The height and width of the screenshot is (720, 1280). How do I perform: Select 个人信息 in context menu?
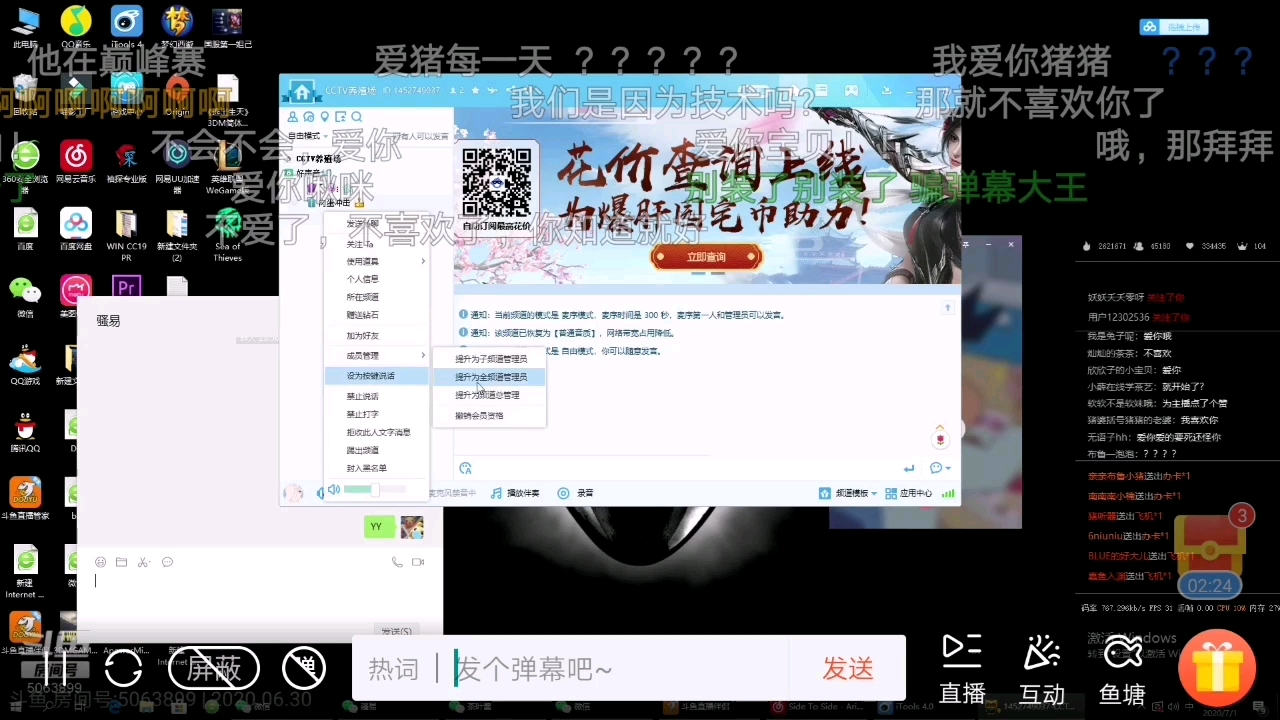point(377,279)
